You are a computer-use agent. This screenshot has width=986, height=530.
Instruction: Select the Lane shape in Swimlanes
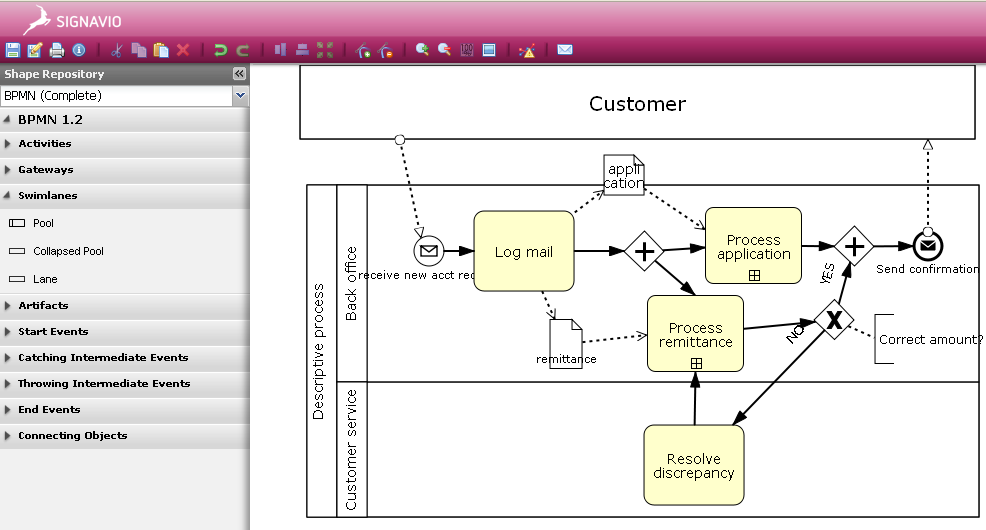[x=45, y=280]
